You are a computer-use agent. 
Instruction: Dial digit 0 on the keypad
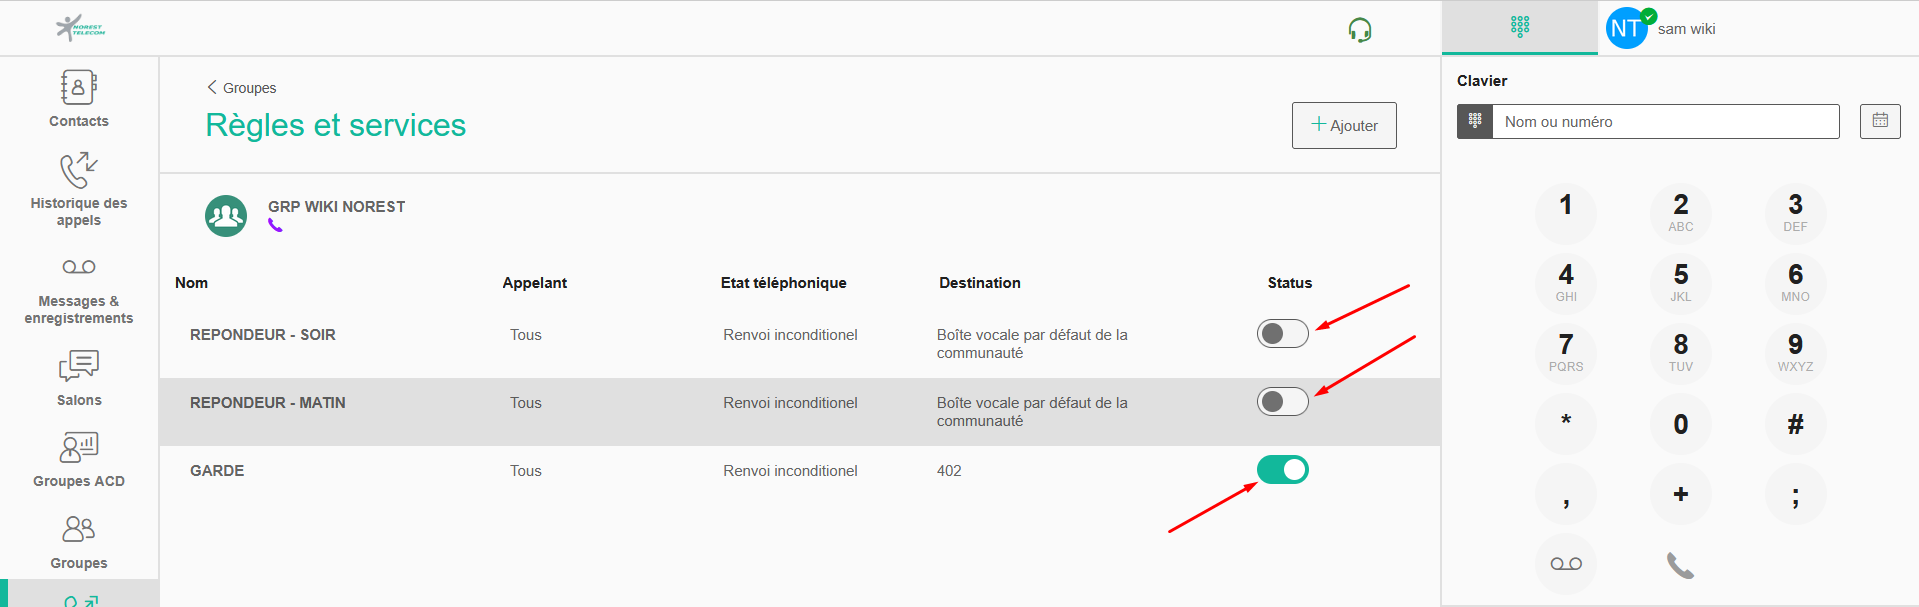(x=1681, y=424)
